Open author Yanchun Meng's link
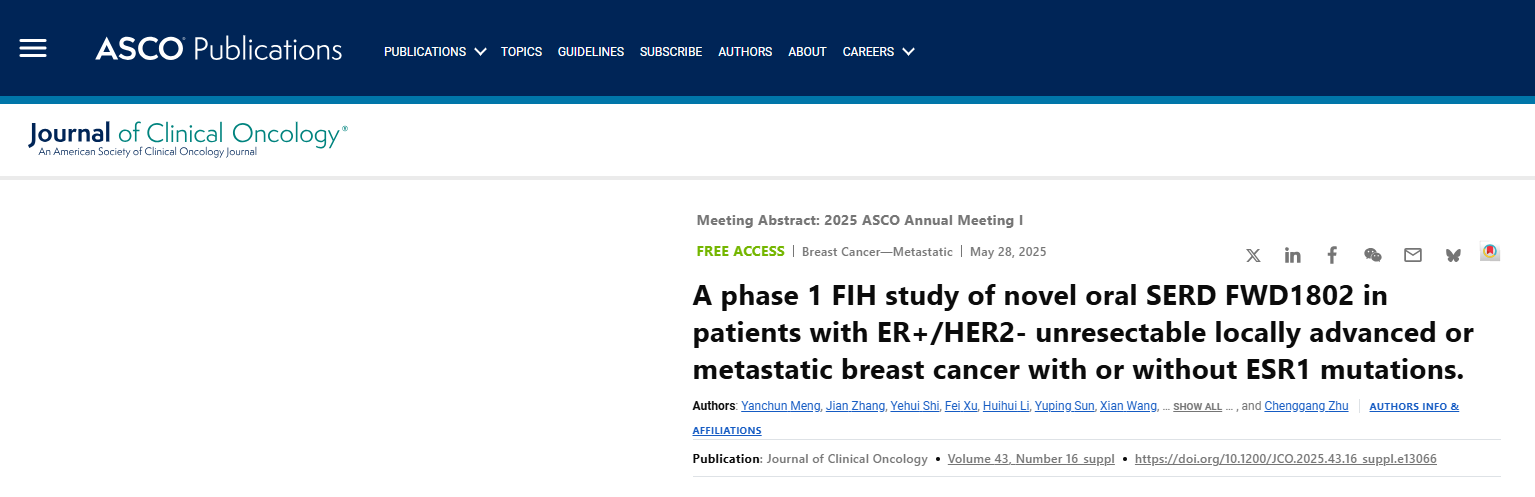 [781, 406]
